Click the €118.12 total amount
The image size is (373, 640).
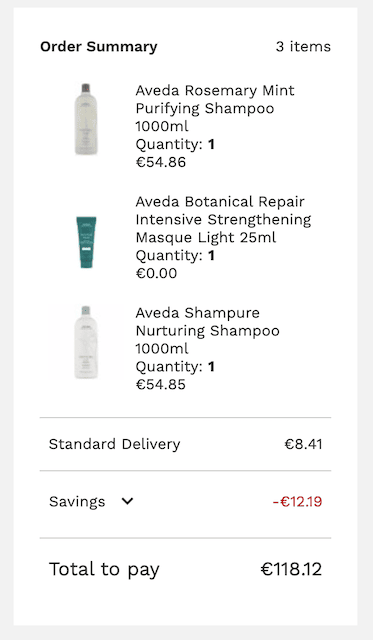291,569
